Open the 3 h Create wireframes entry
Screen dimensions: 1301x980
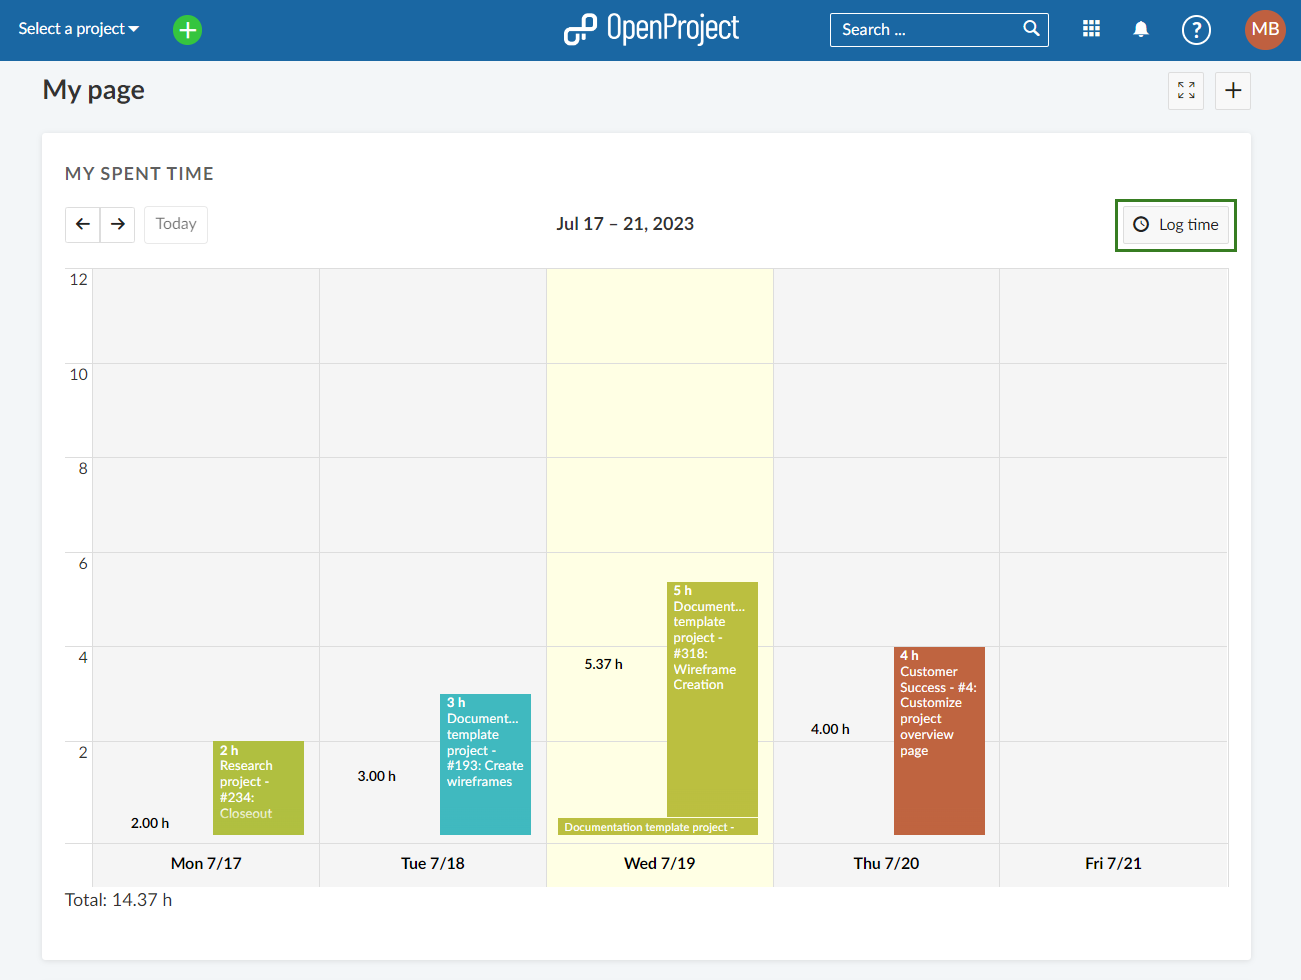tap(485, 764)
